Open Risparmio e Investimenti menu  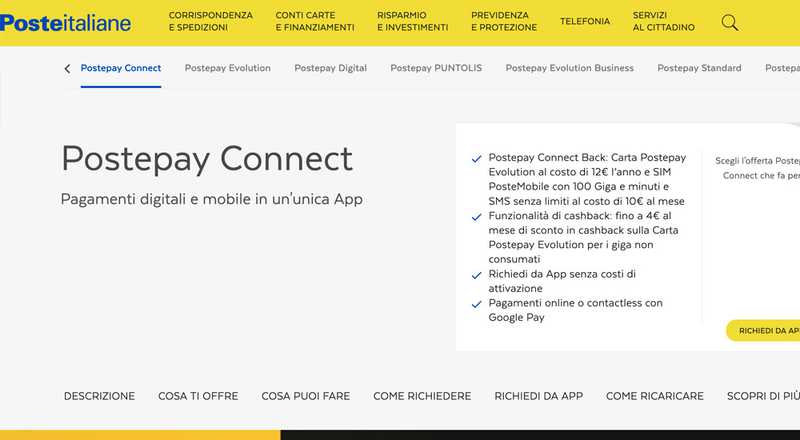click(x=412, y=21)
